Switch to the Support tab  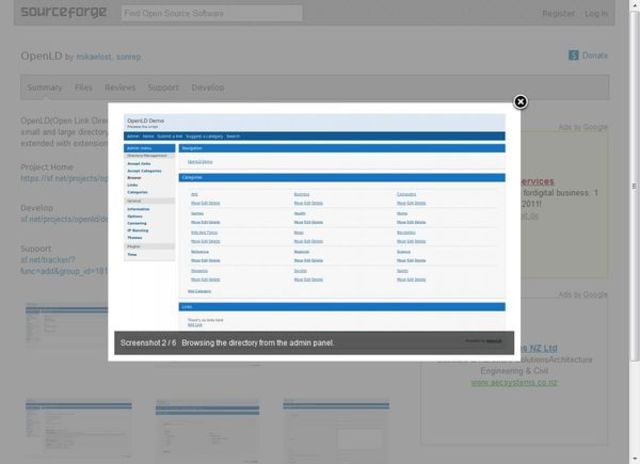pos(163,87)
